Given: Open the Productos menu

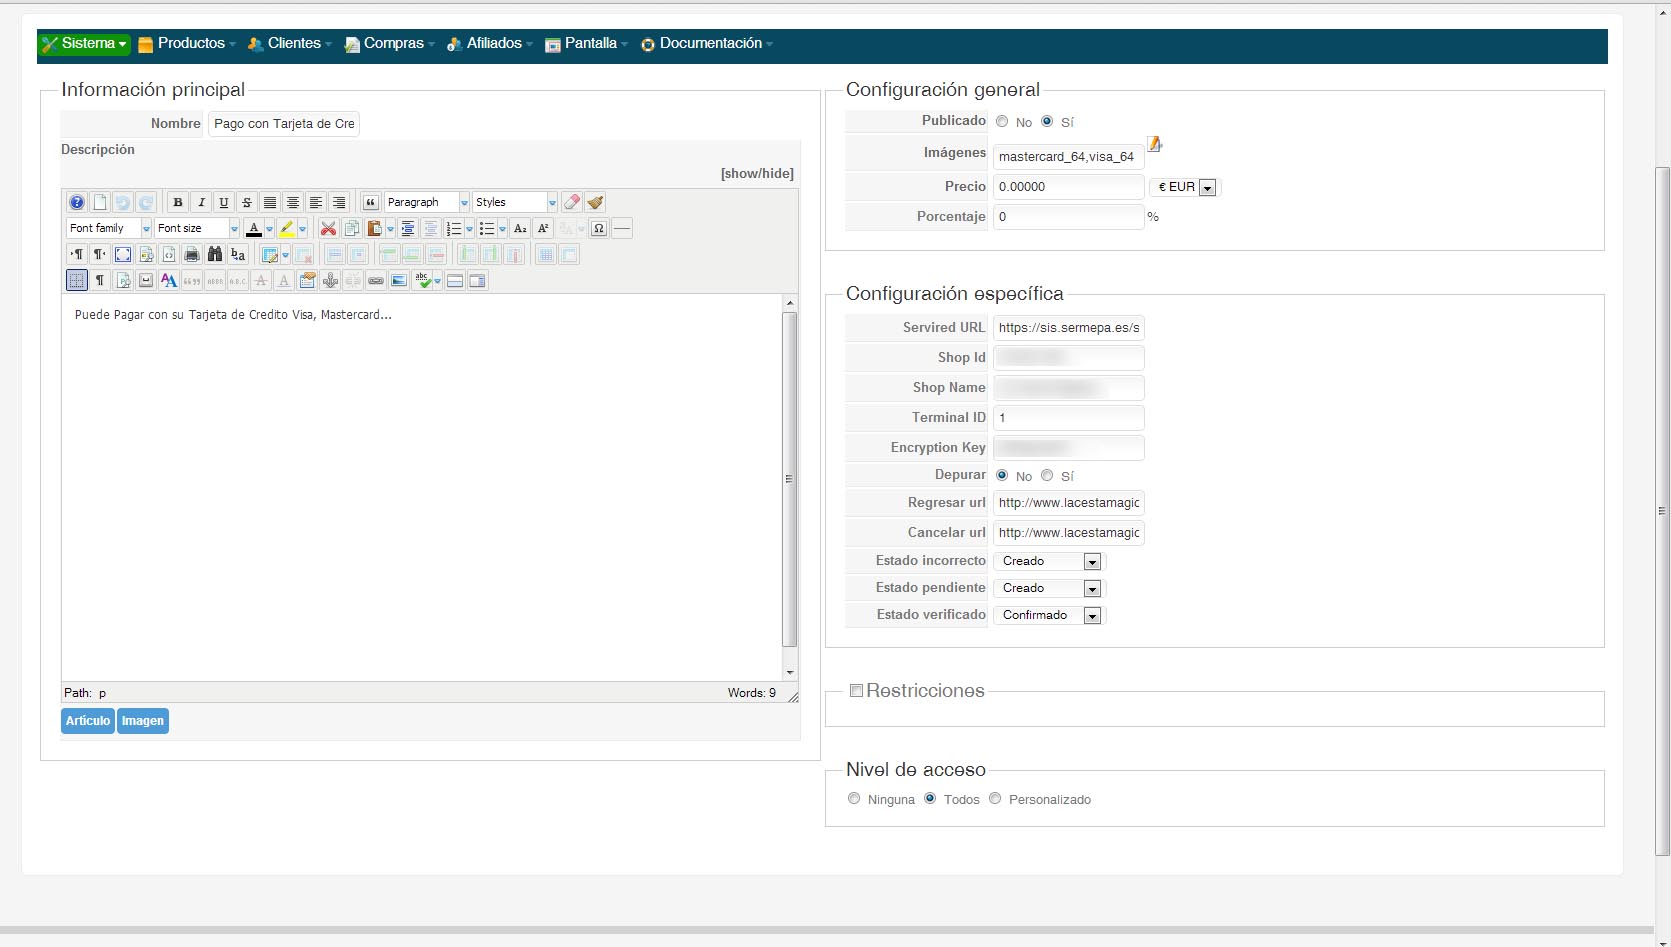Looking at the screenshot, I should point(190,43).
